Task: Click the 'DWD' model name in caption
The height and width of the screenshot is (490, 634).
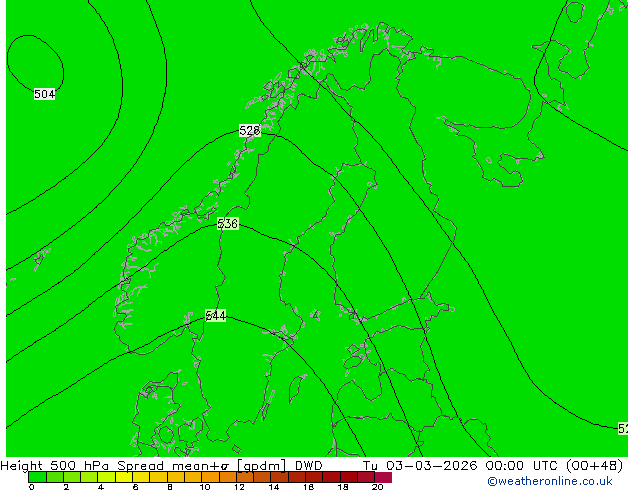Action: pyautogui.click(x=309, y=466)
